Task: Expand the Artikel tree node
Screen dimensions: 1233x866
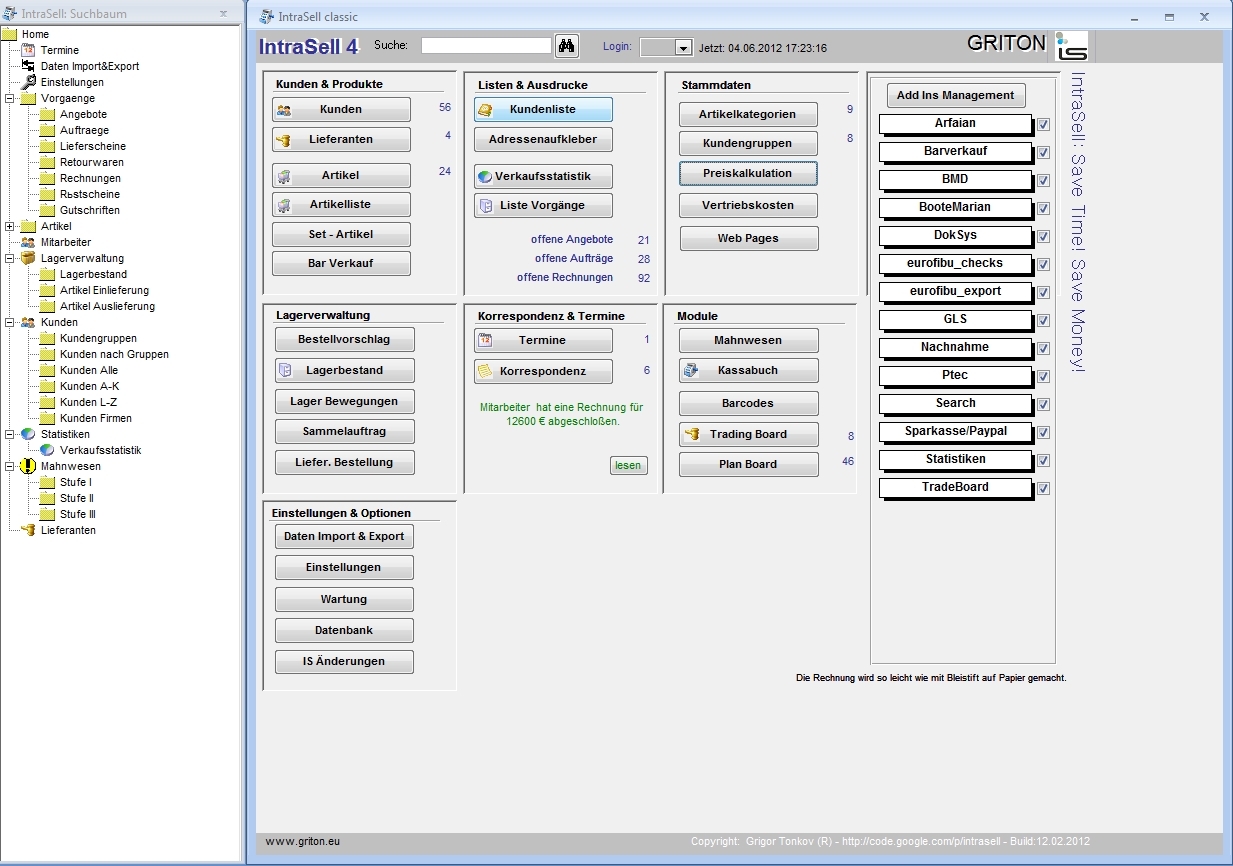Action: (x=9, y=226)
